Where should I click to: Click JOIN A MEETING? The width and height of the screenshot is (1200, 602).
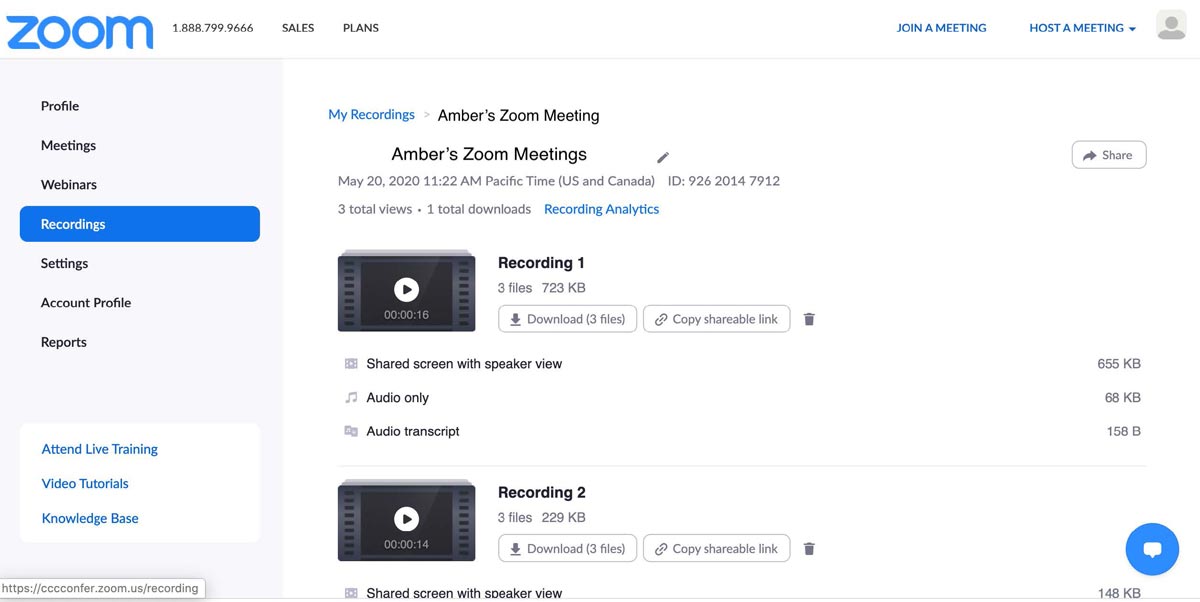click(x=941, y=27)
